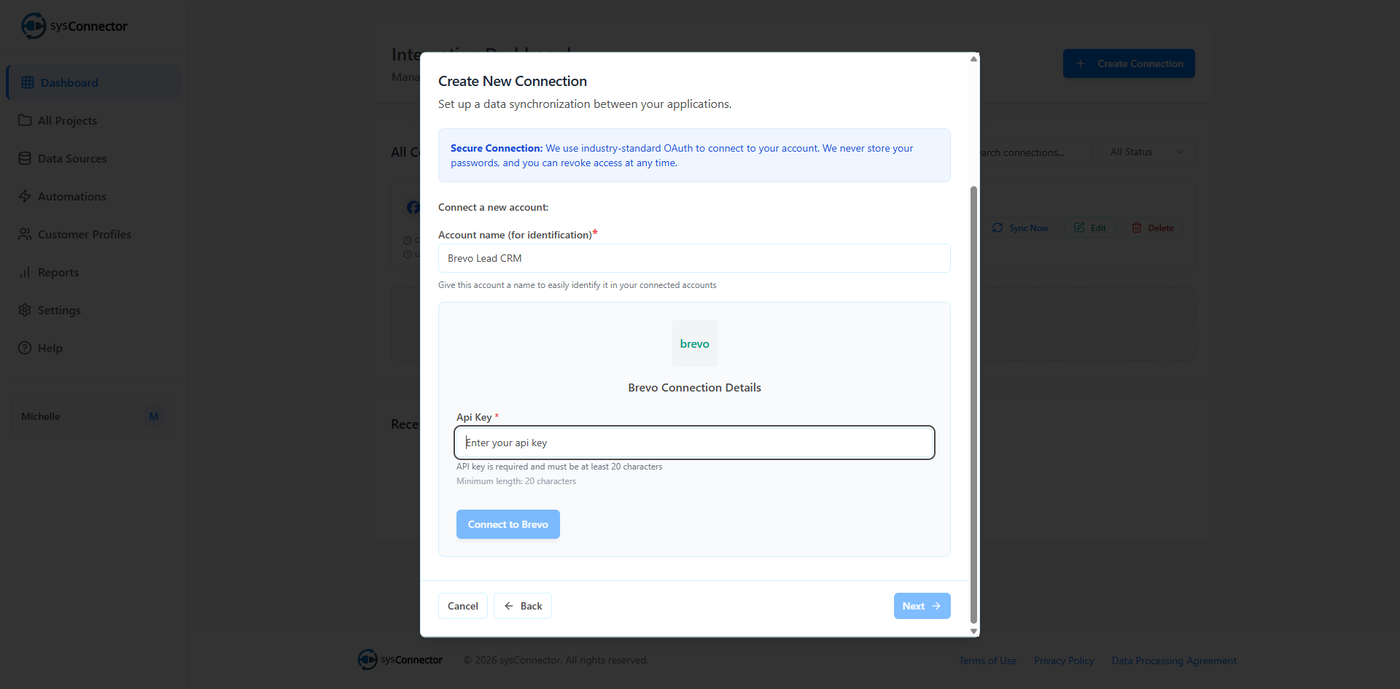Click the Michelle user avatar
Image resolution: width=1400 pixels, height=689 pixels.
tap(153, 417)
